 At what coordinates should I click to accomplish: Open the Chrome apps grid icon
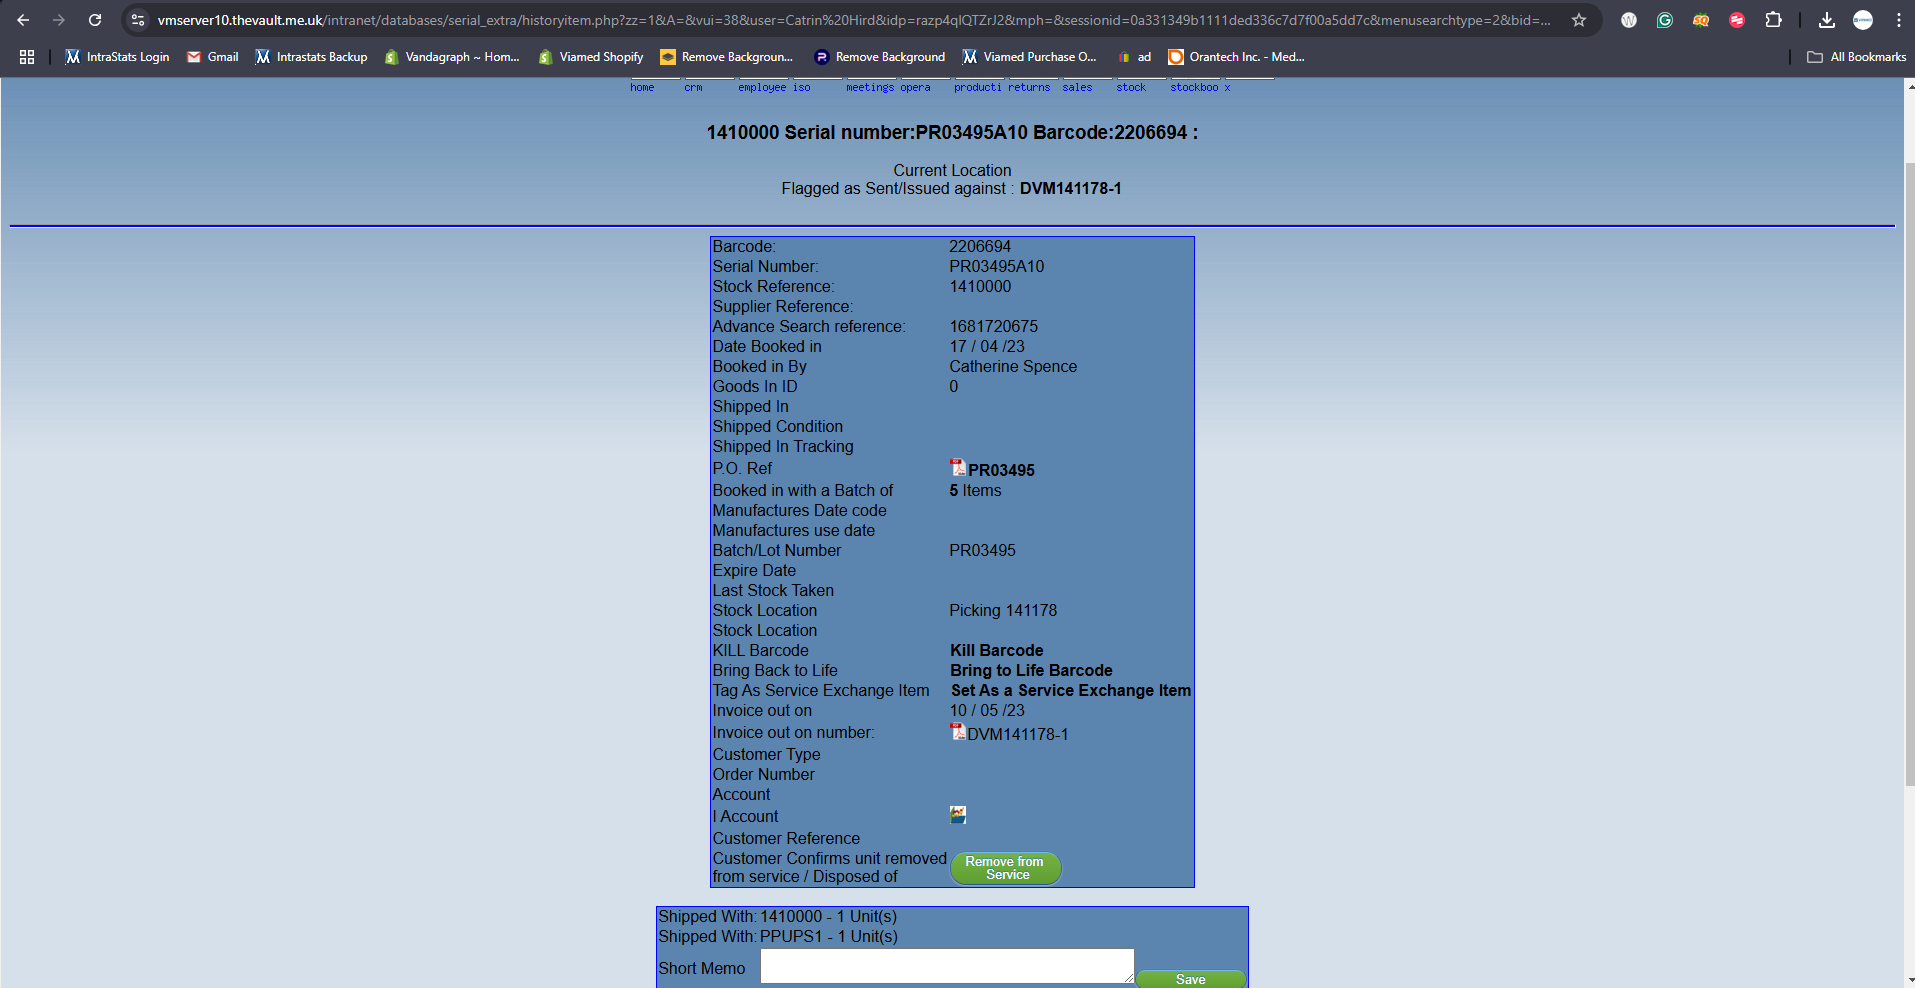[x=27, y=57]
